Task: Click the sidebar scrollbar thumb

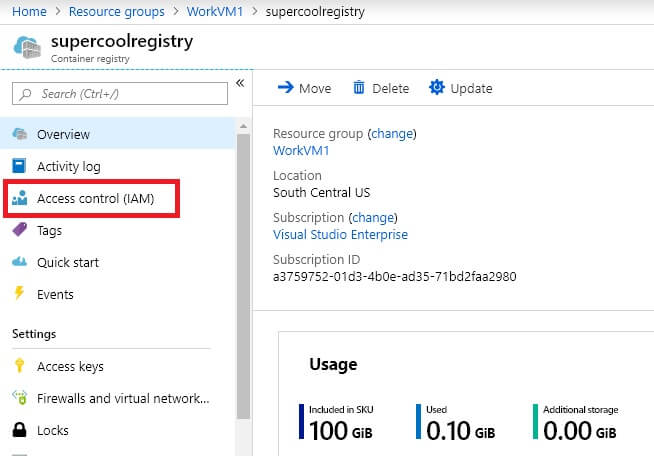Action: click(244, 276)
